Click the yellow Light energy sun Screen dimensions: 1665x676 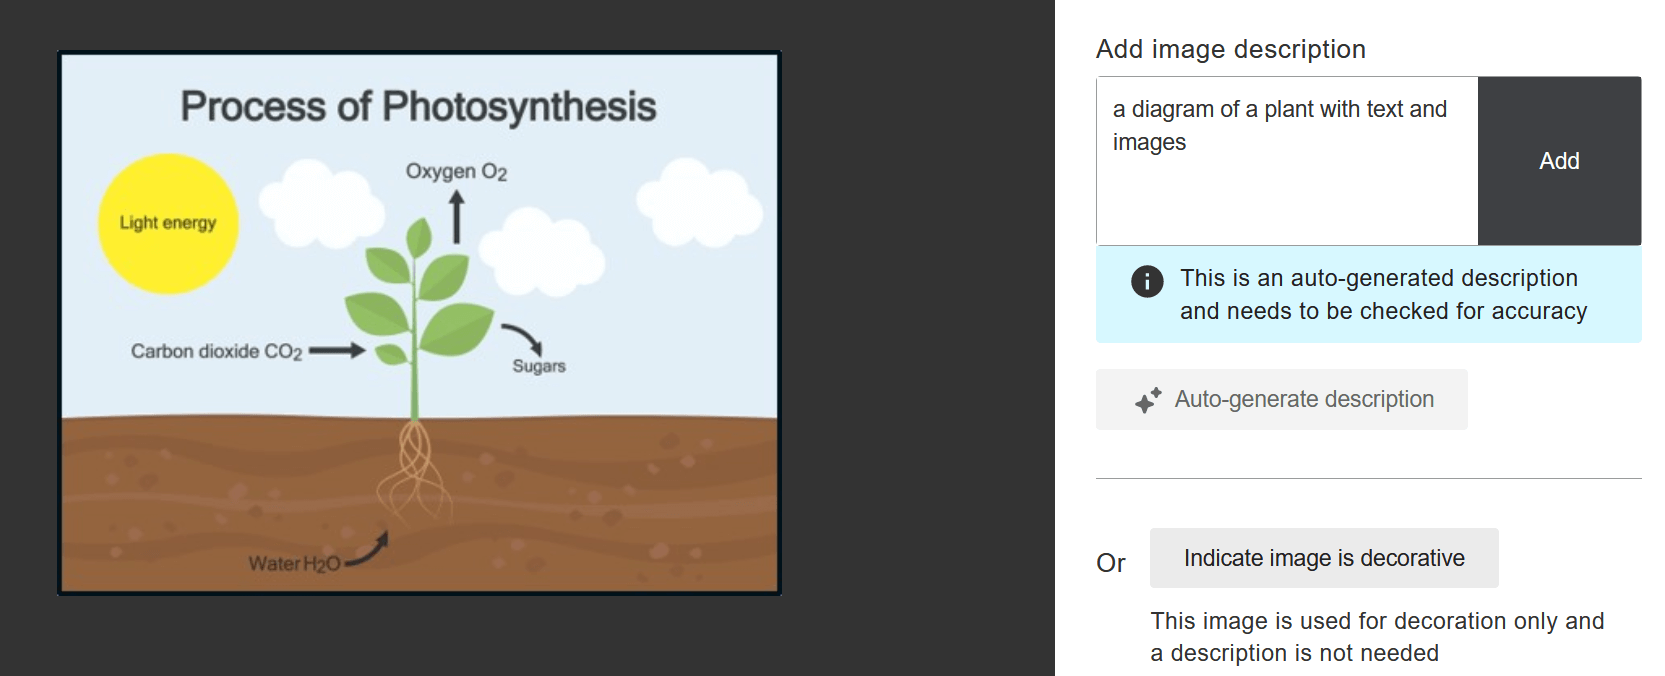click(x=168, y=223)
